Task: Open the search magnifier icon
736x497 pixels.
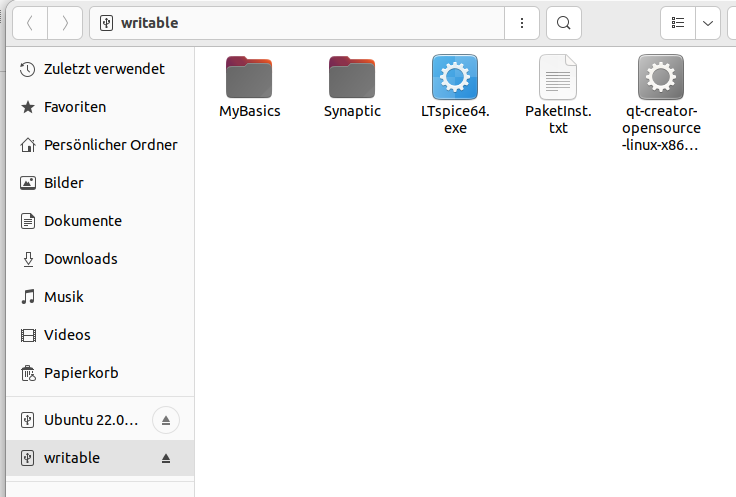Action: point(564,23)
